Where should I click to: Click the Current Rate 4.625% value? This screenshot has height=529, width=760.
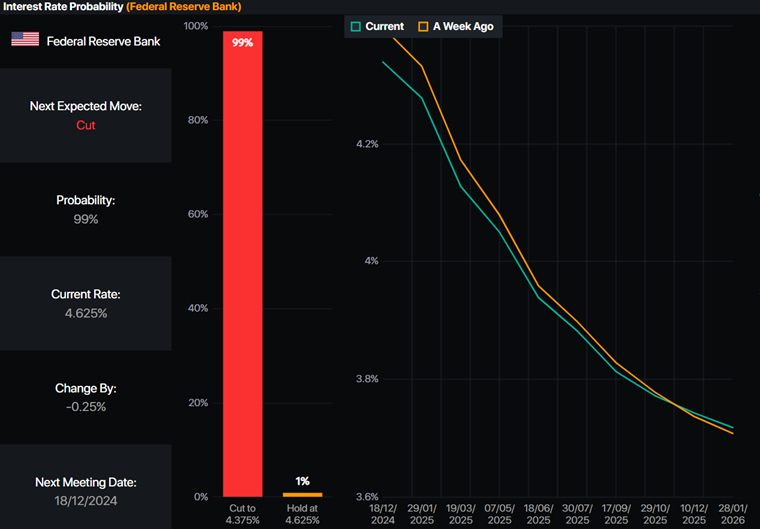(85, 313)
